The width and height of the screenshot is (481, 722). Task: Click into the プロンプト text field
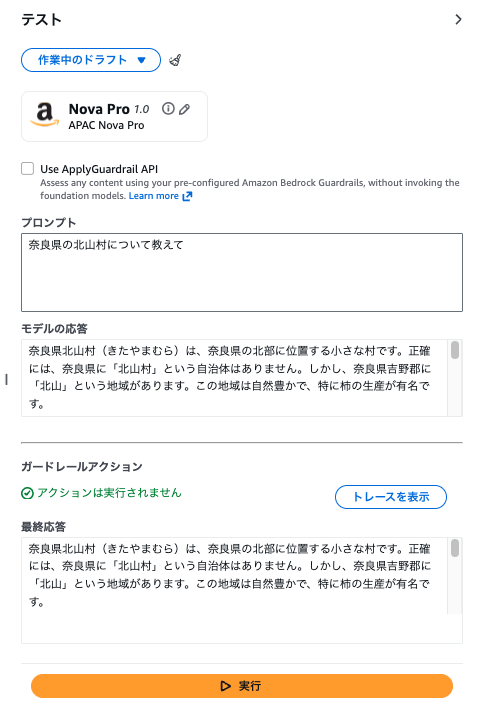(x=242, y=272)
